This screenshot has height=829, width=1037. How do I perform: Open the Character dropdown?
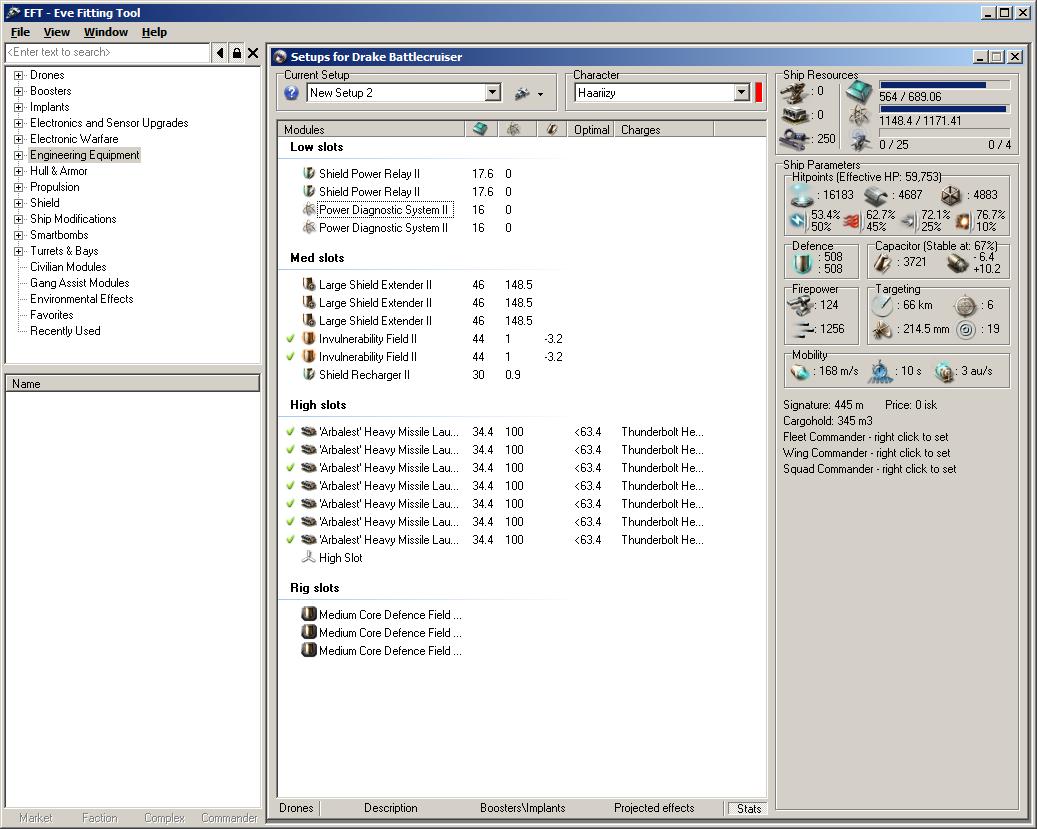742,93
